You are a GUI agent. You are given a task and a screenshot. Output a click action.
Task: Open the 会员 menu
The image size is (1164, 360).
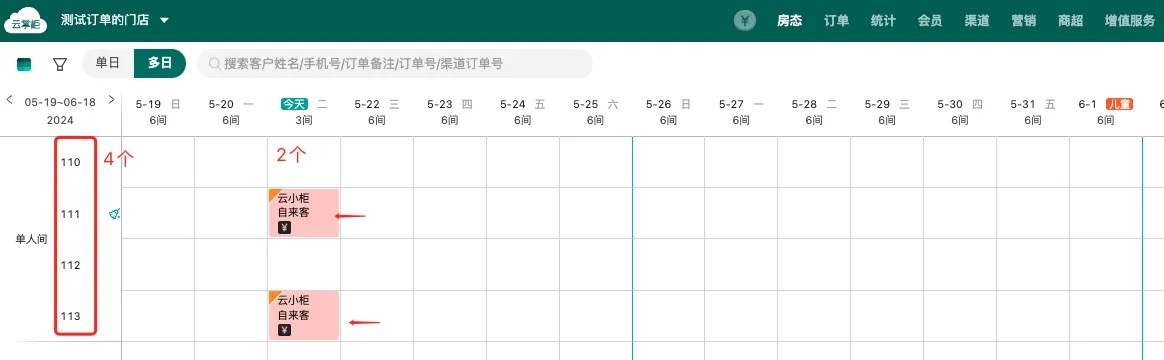tap(930, 21)
